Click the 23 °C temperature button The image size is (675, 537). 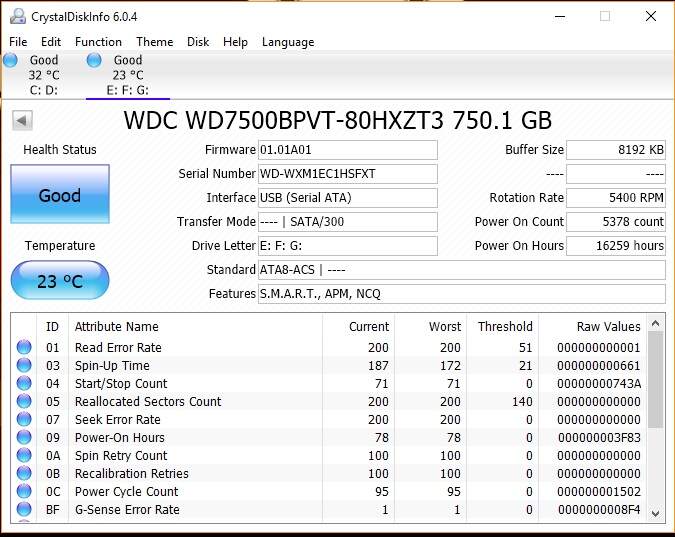click(x=60, y=281)
